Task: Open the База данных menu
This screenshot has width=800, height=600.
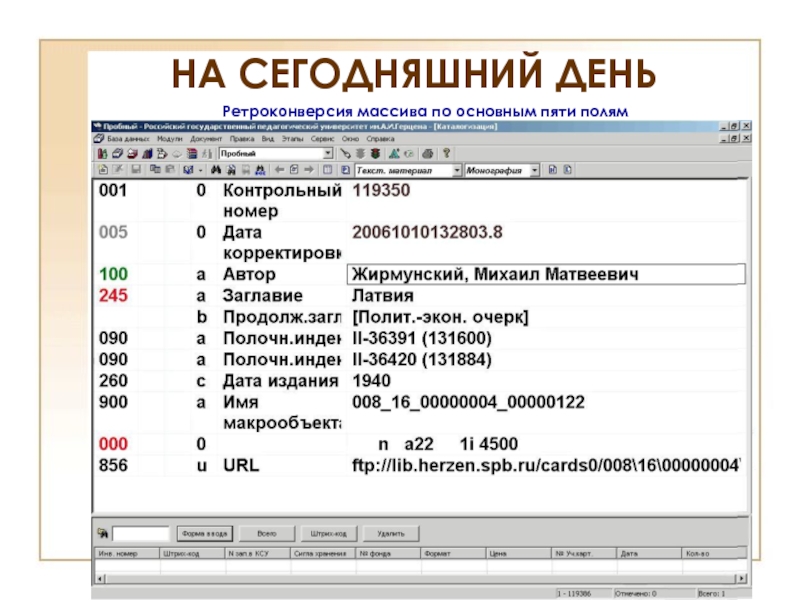Action: coord(121,139)
